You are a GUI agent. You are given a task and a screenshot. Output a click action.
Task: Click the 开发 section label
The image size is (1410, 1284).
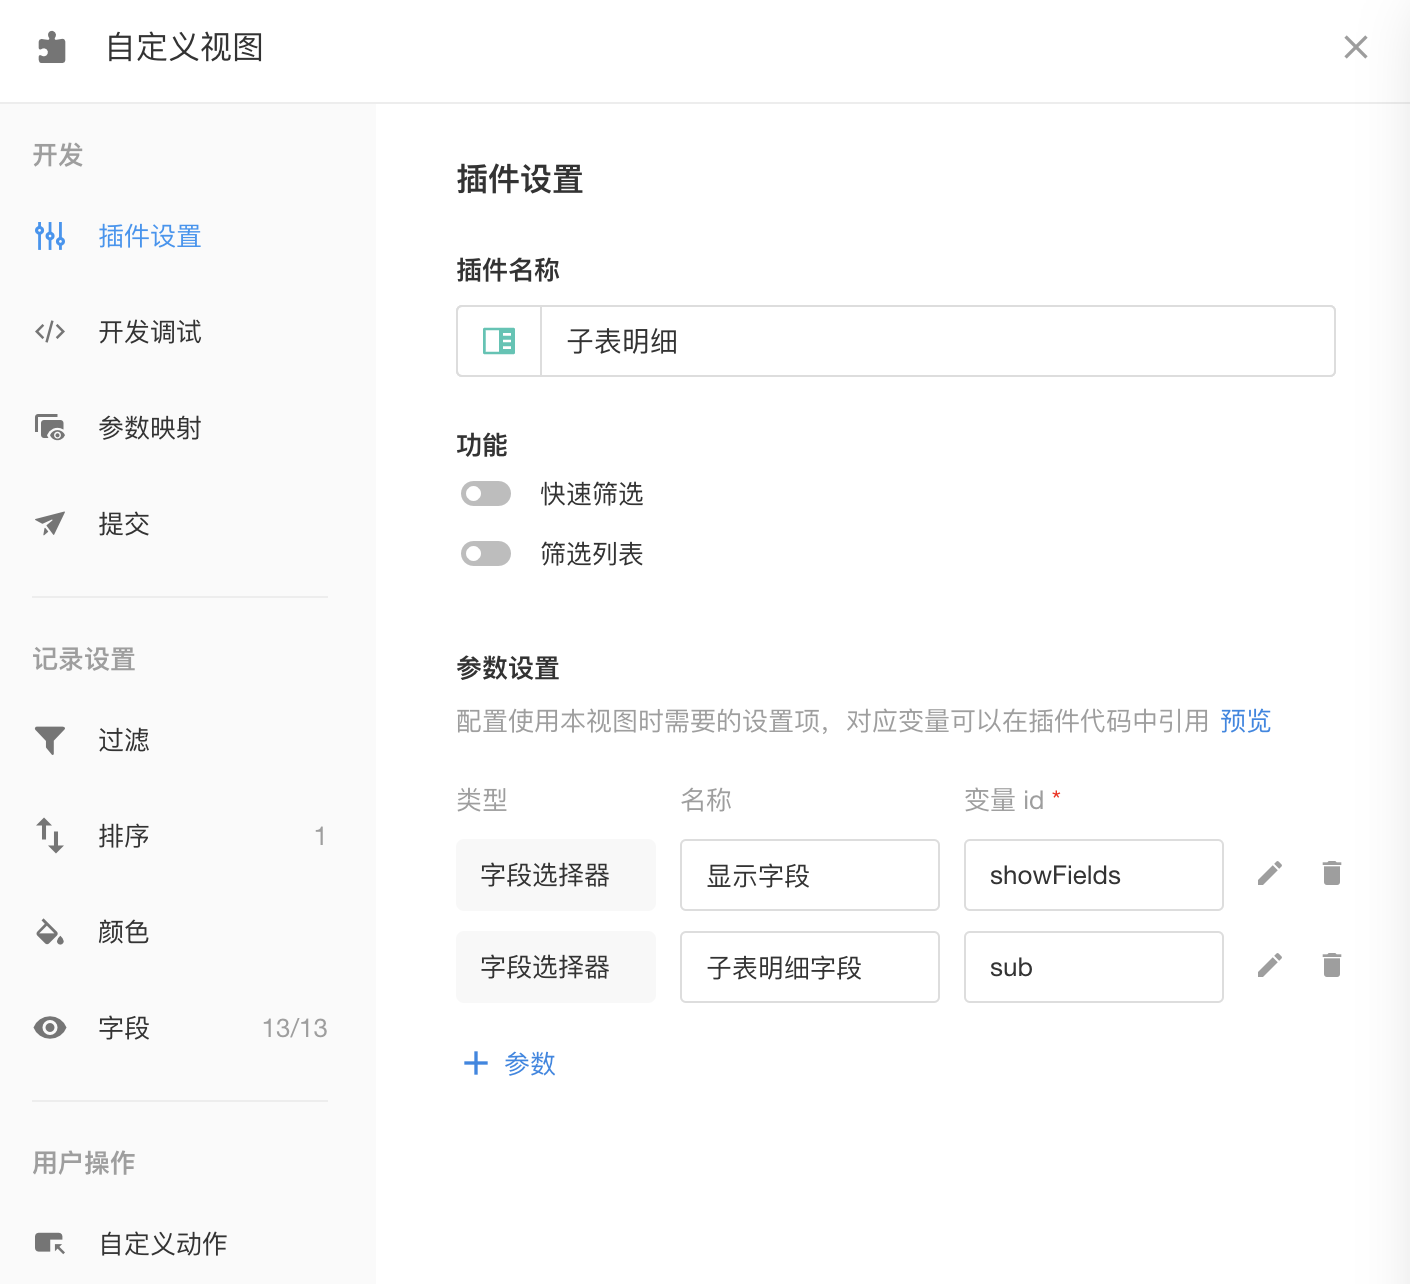tap(58, 155)
